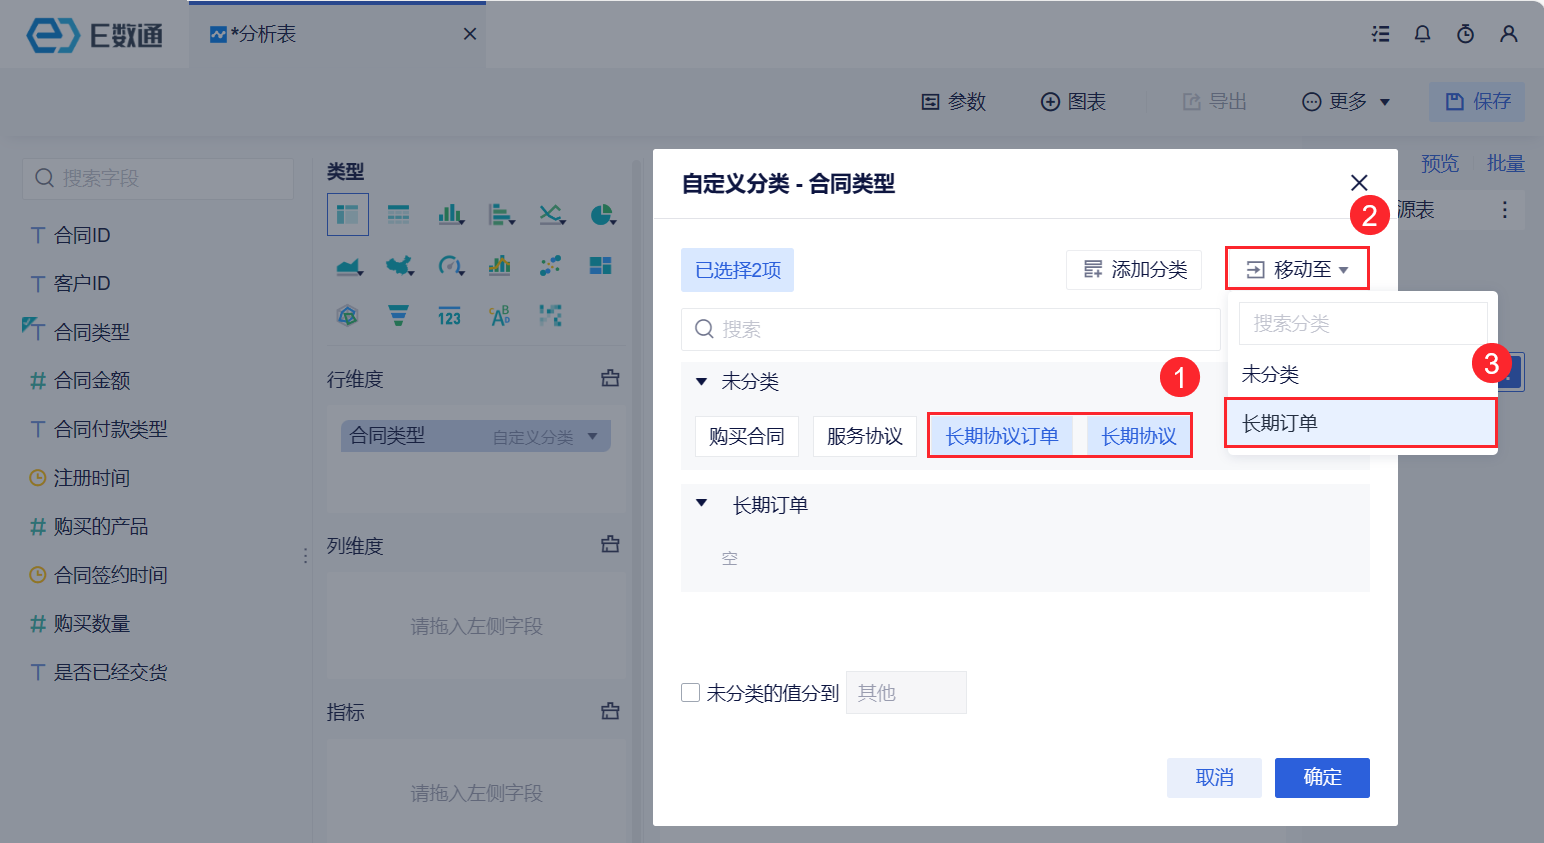Close the 分析表 tab
The width and height of the screenshot is (1544, 843).
[470, 34]
